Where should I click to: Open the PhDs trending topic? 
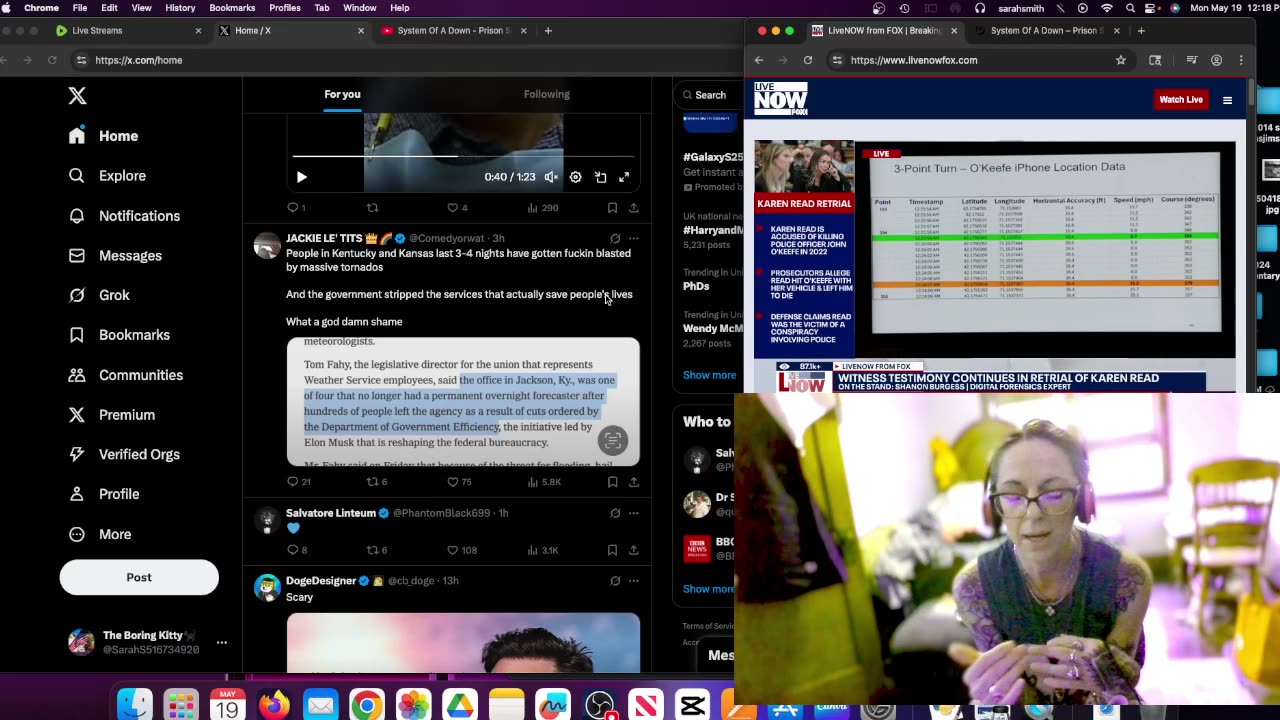(x=696, y=286)
